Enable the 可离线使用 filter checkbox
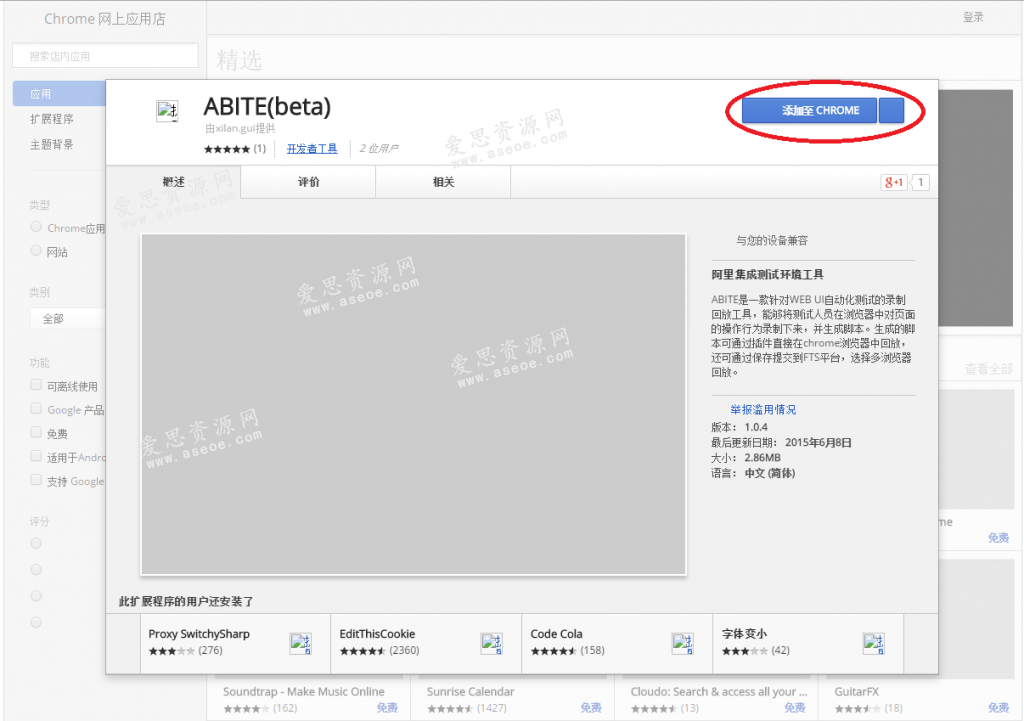1024x721 pixels. click(35, 385)
